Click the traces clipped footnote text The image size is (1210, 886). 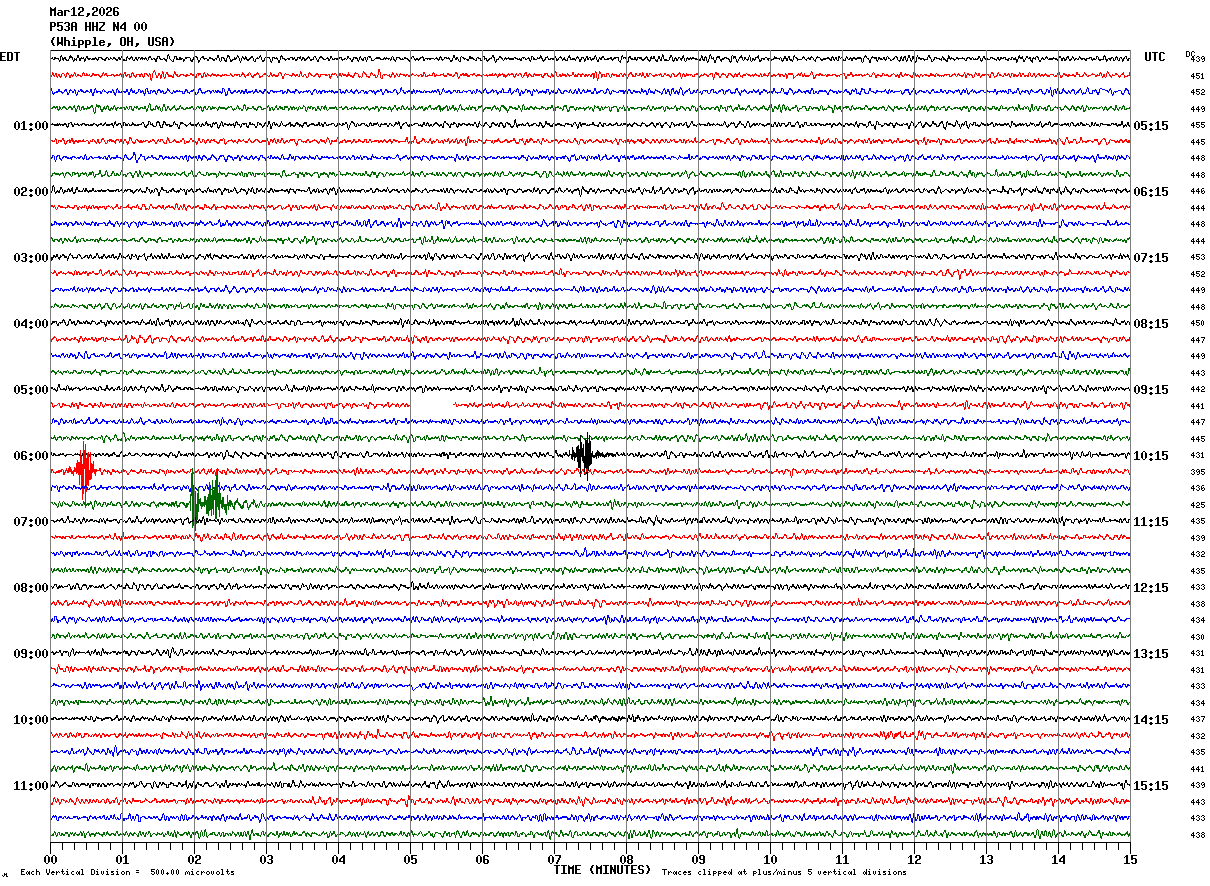pos(784,873)
